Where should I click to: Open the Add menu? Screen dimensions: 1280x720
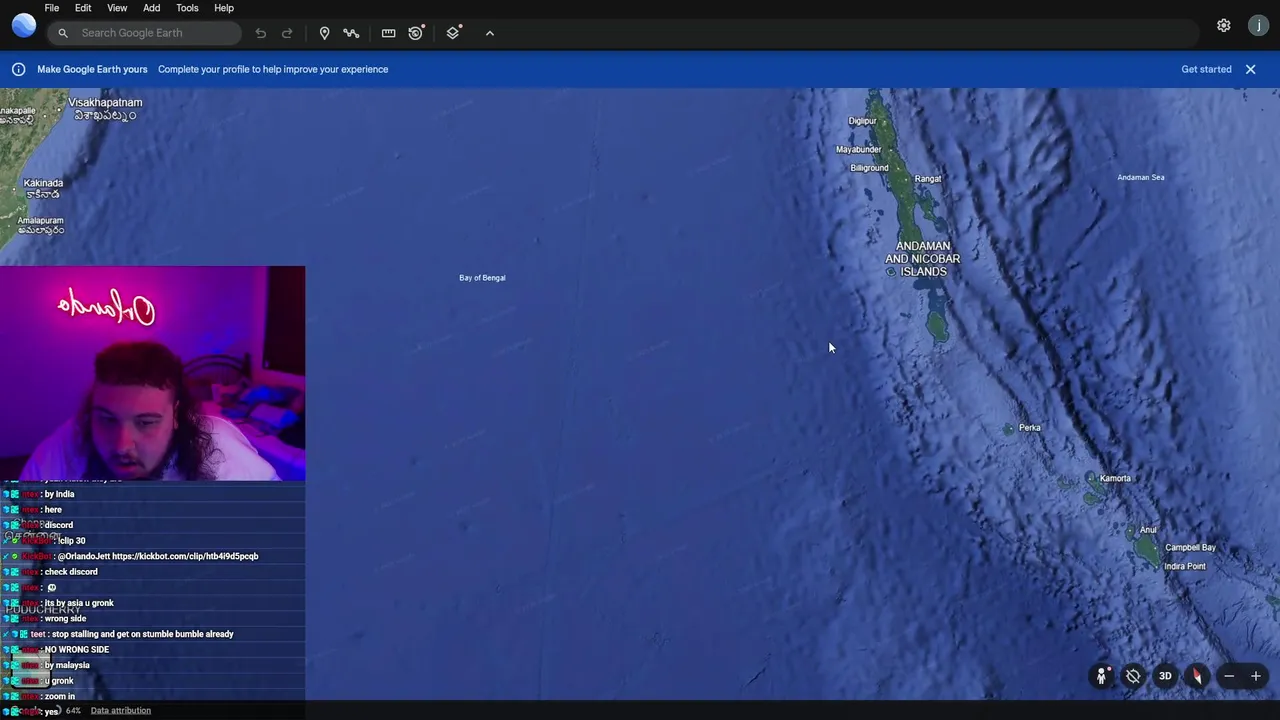pos(152,8)
